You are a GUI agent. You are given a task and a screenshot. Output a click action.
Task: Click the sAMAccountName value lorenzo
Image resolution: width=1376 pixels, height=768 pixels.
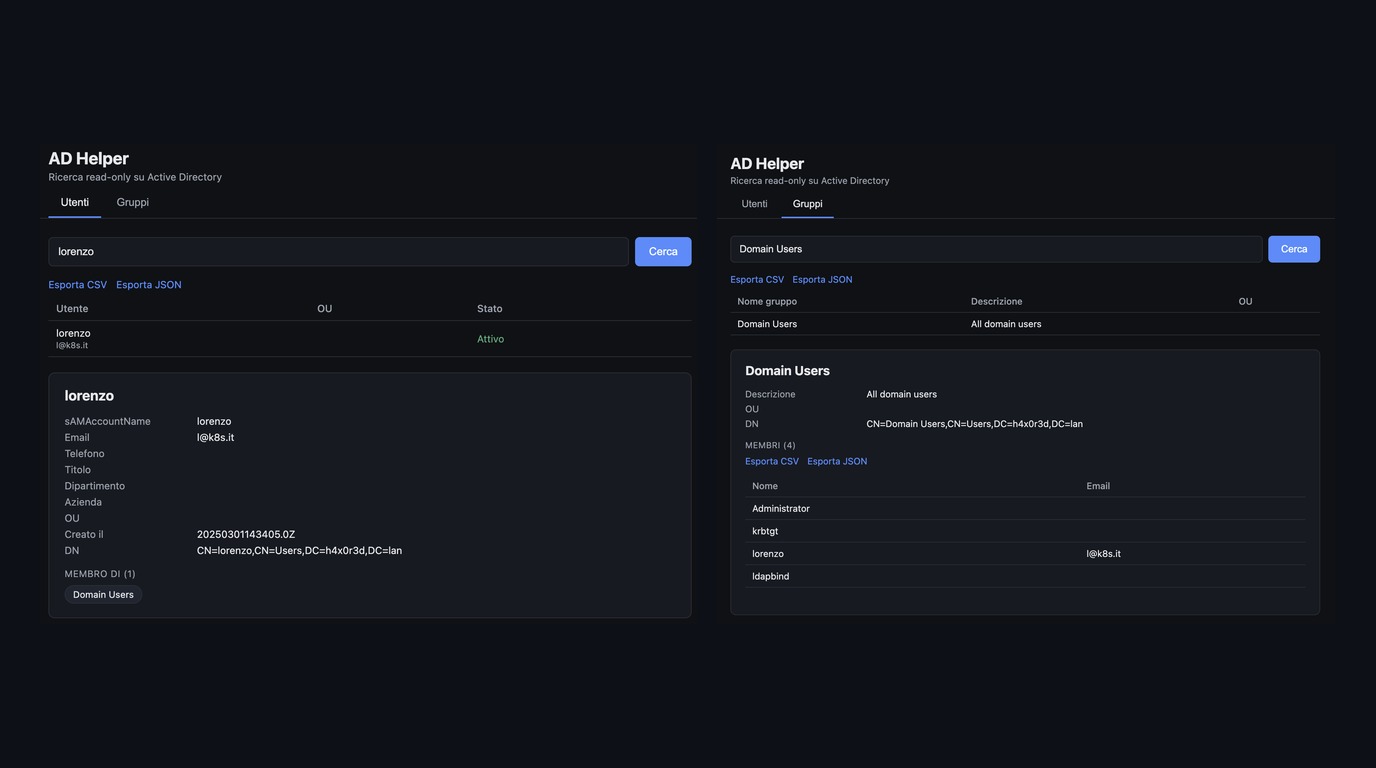pyautogui.click(x=214, y=422)
